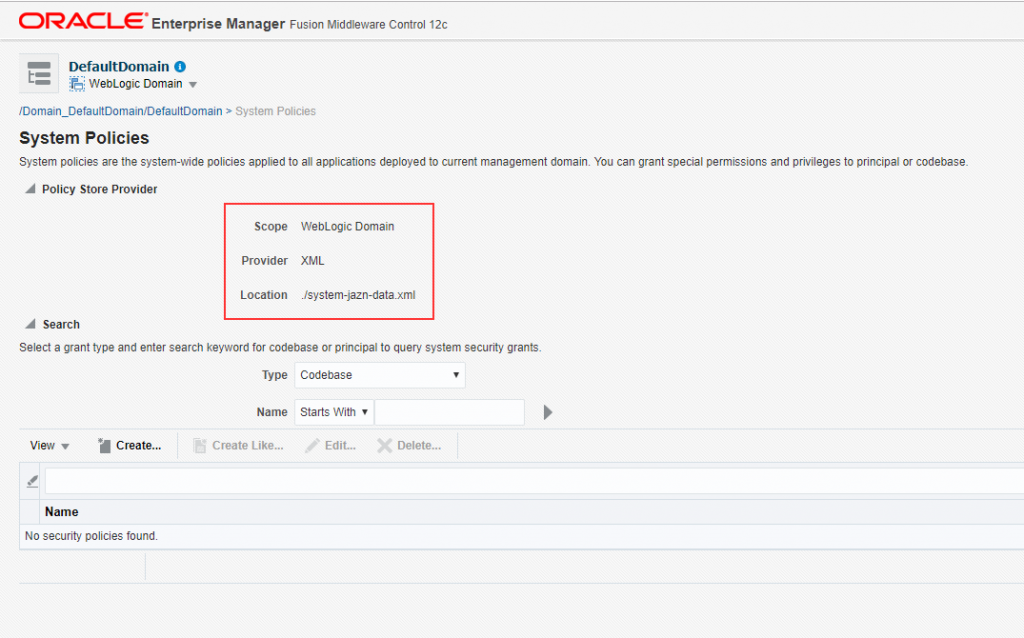Viewport: 1024px width, 638px height.
Task: Collapse the Policy Store Provider section
Action: [x=30, y=189]
